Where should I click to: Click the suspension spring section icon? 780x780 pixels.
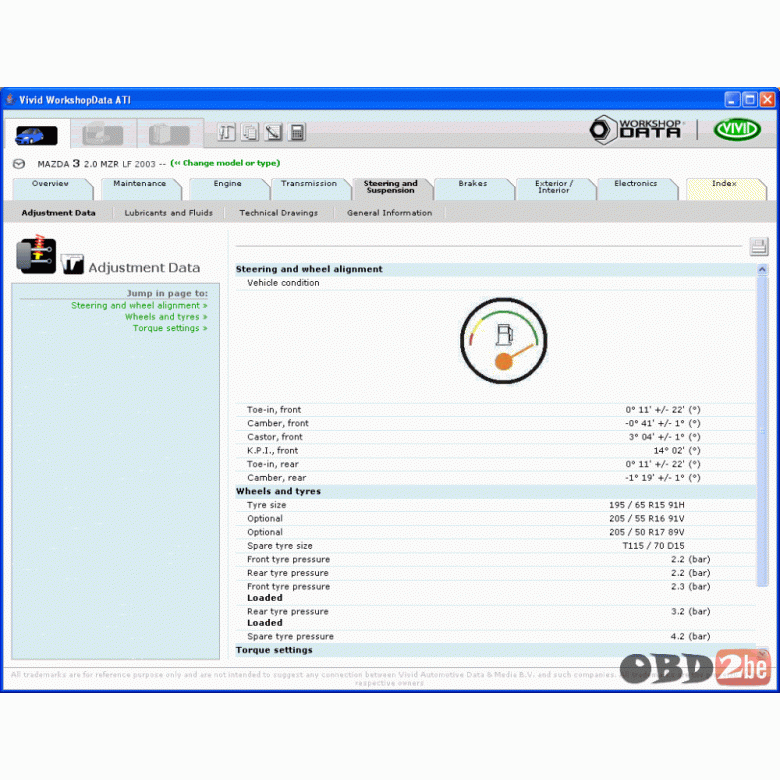coord(36,254)
